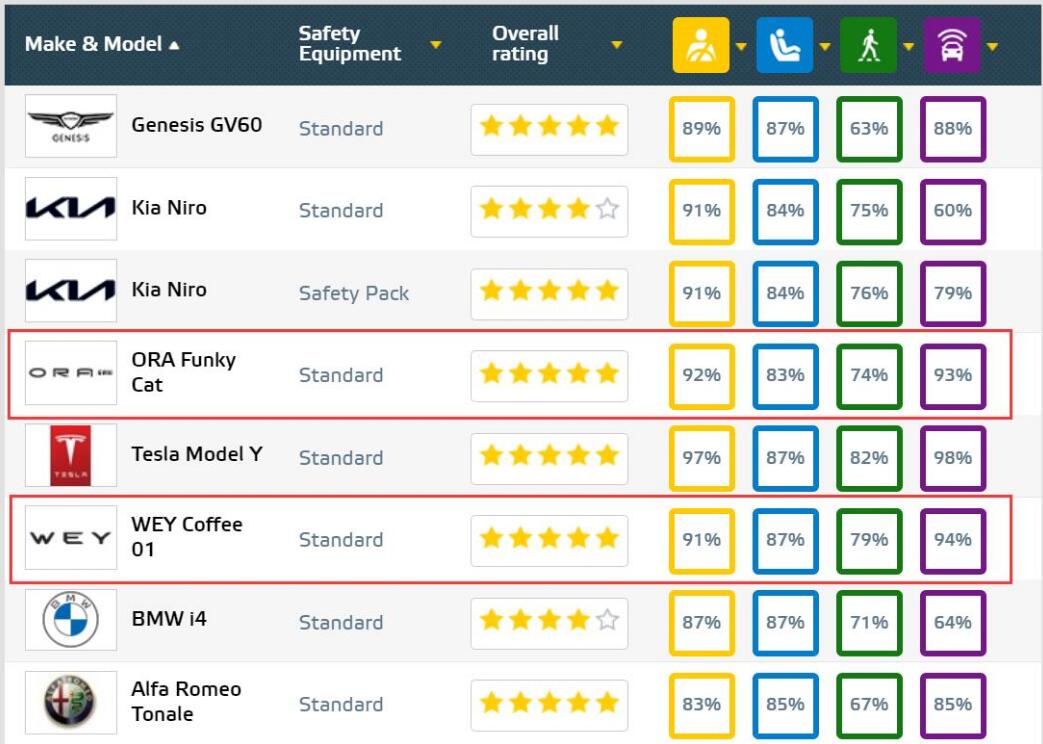Click the WEY Coffee 01 94% purple box
Screen dimensions: 1043x744
953,540
